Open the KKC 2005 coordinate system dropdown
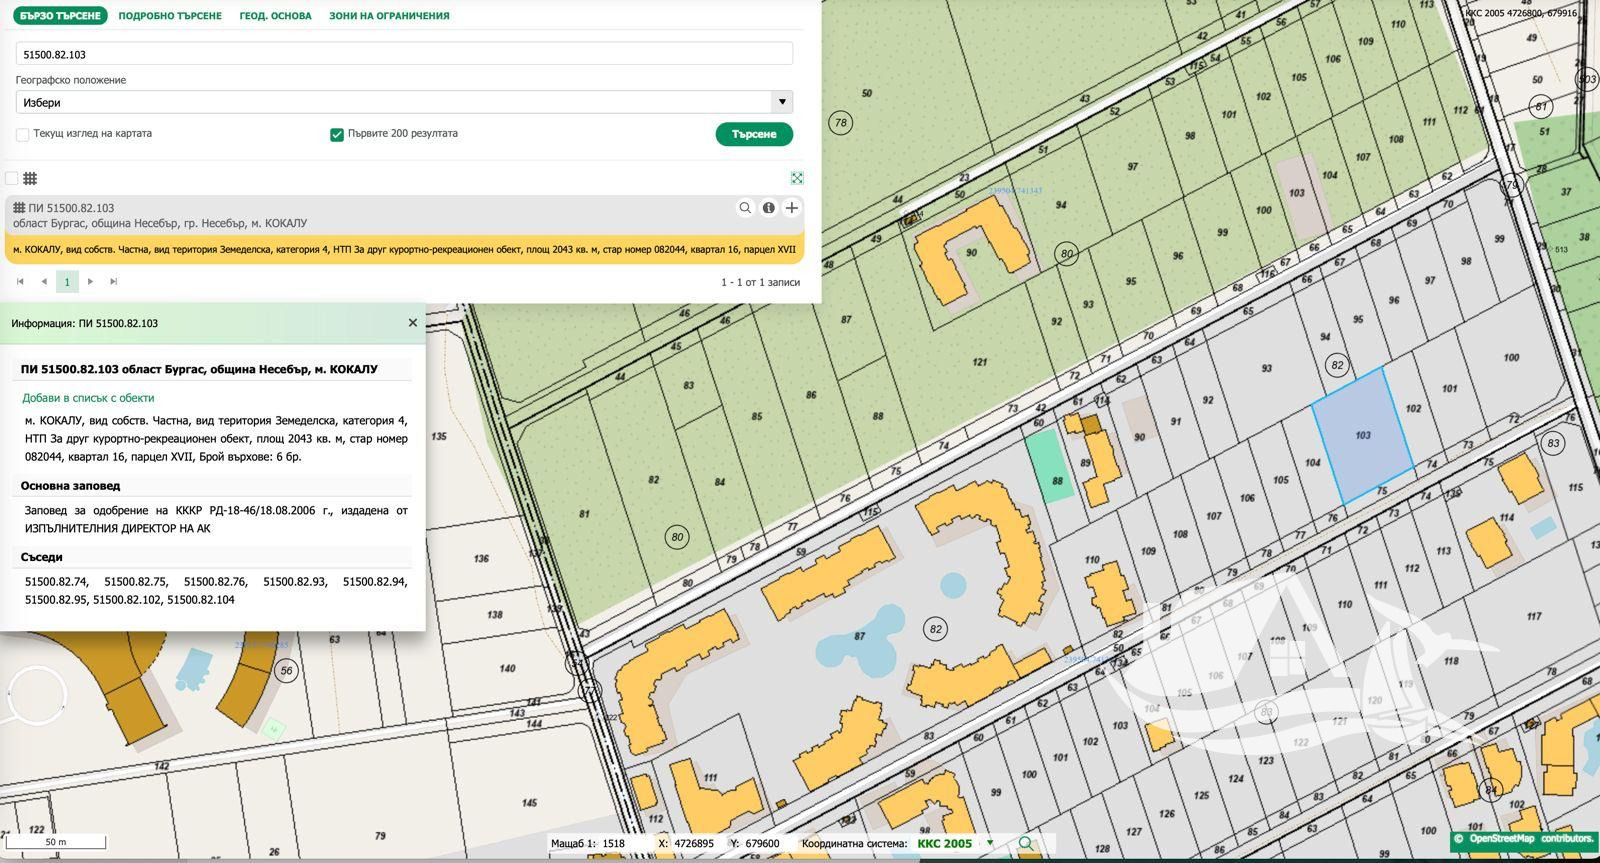The width and height of the screenshot is (1600, 863). (955, 843)
